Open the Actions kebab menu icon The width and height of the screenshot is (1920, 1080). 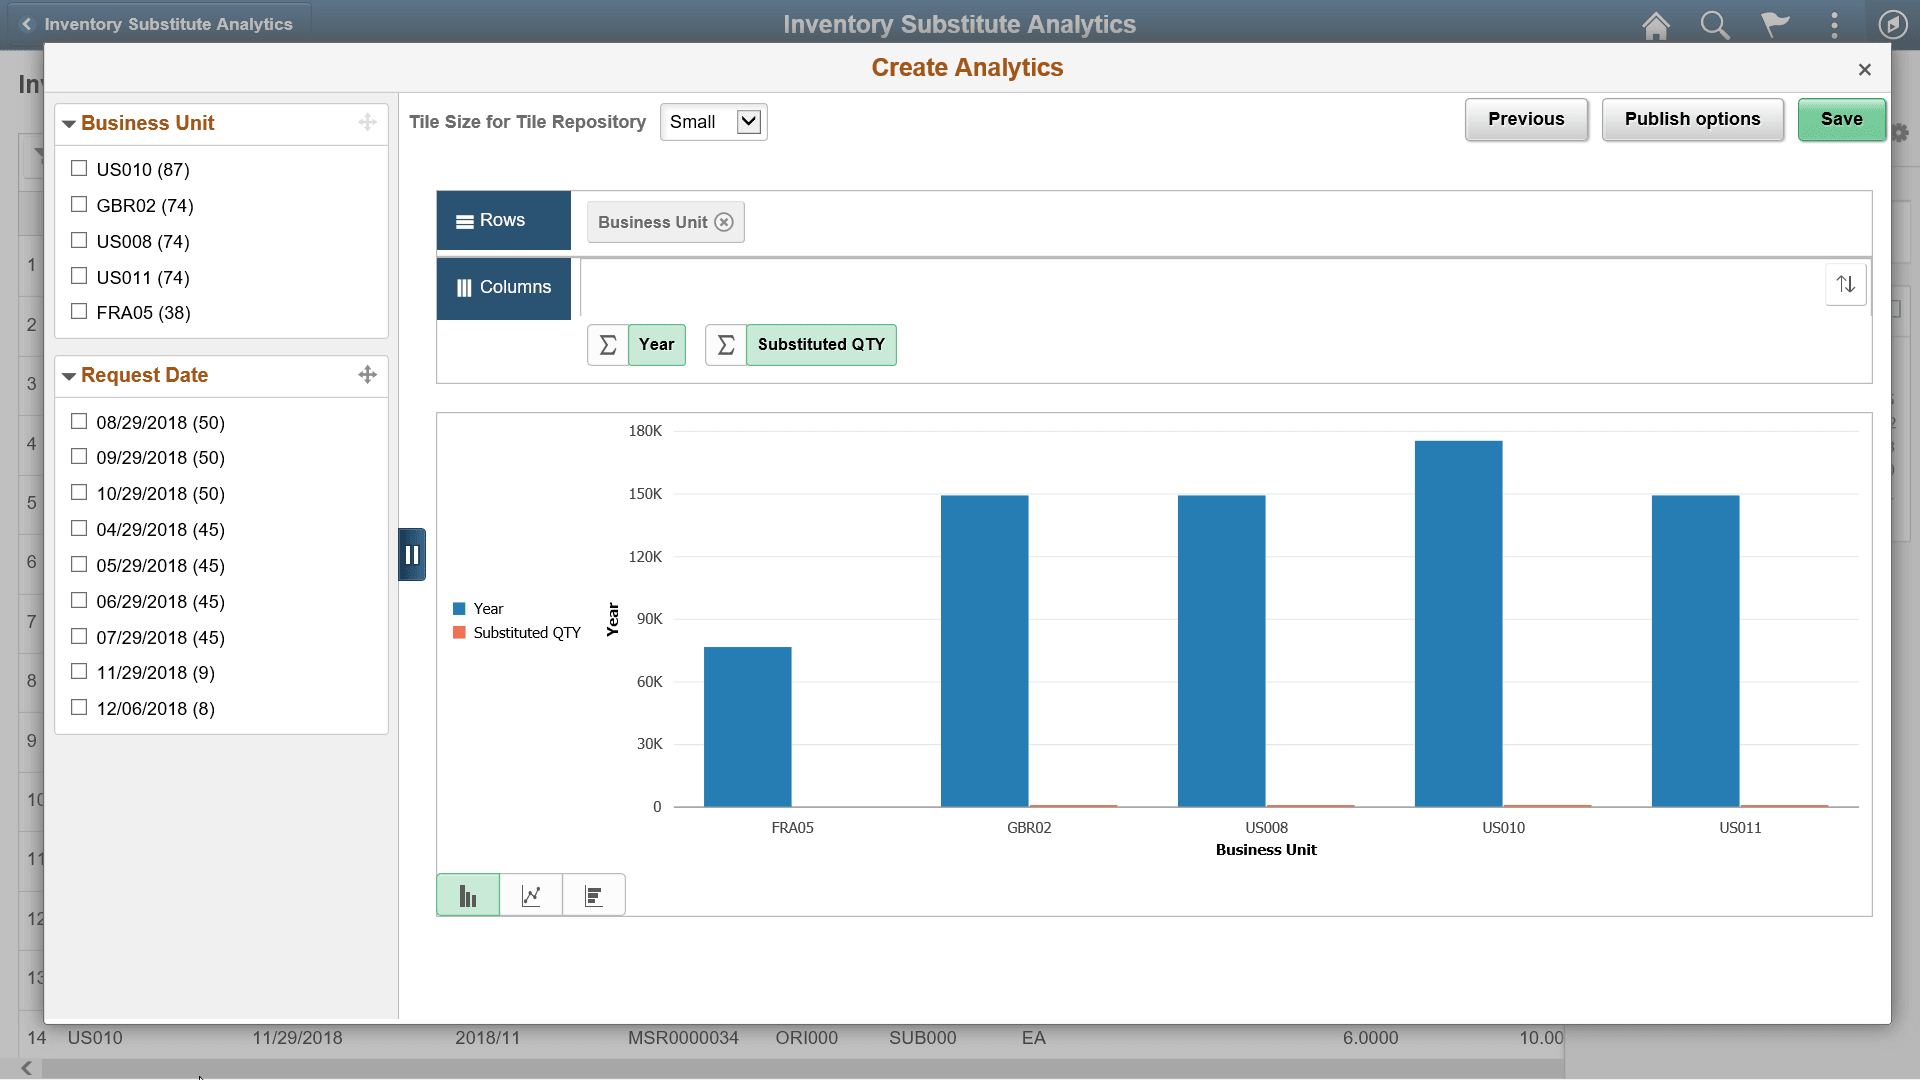point(1834,24)
